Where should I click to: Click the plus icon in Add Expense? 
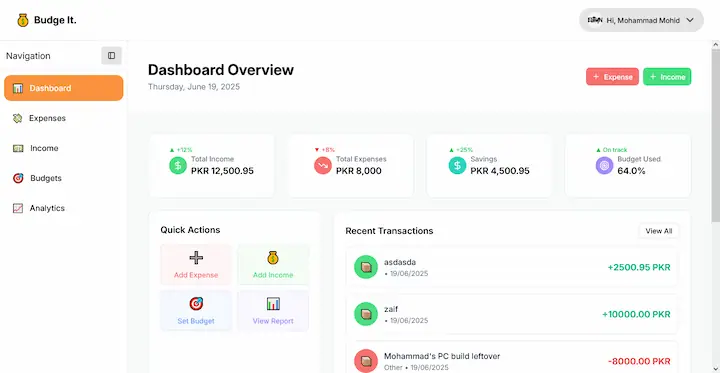click(x=196, y=258)
